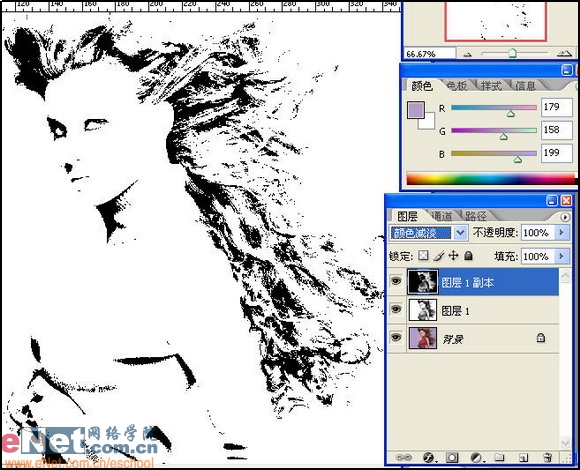Close the layers panel
580x470 pixels.
[x=566, y=200]
